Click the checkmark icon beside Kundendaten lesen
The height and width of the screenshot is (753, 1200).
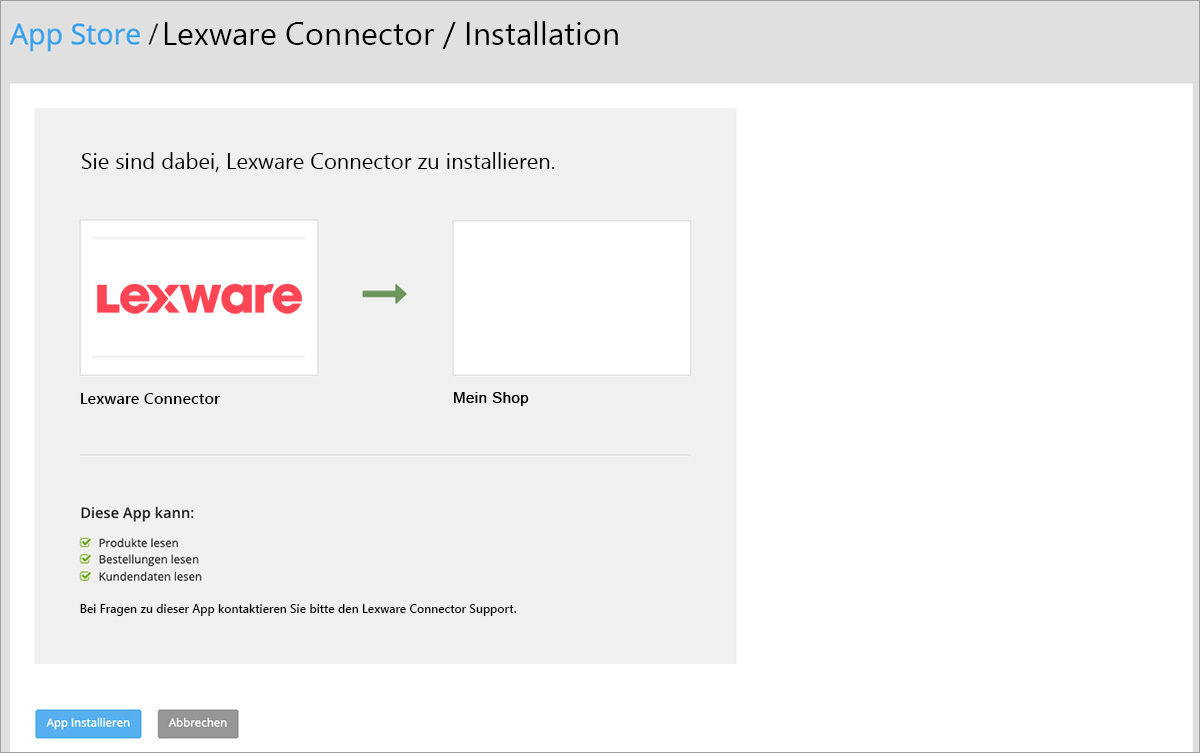(x=85, y=577)
